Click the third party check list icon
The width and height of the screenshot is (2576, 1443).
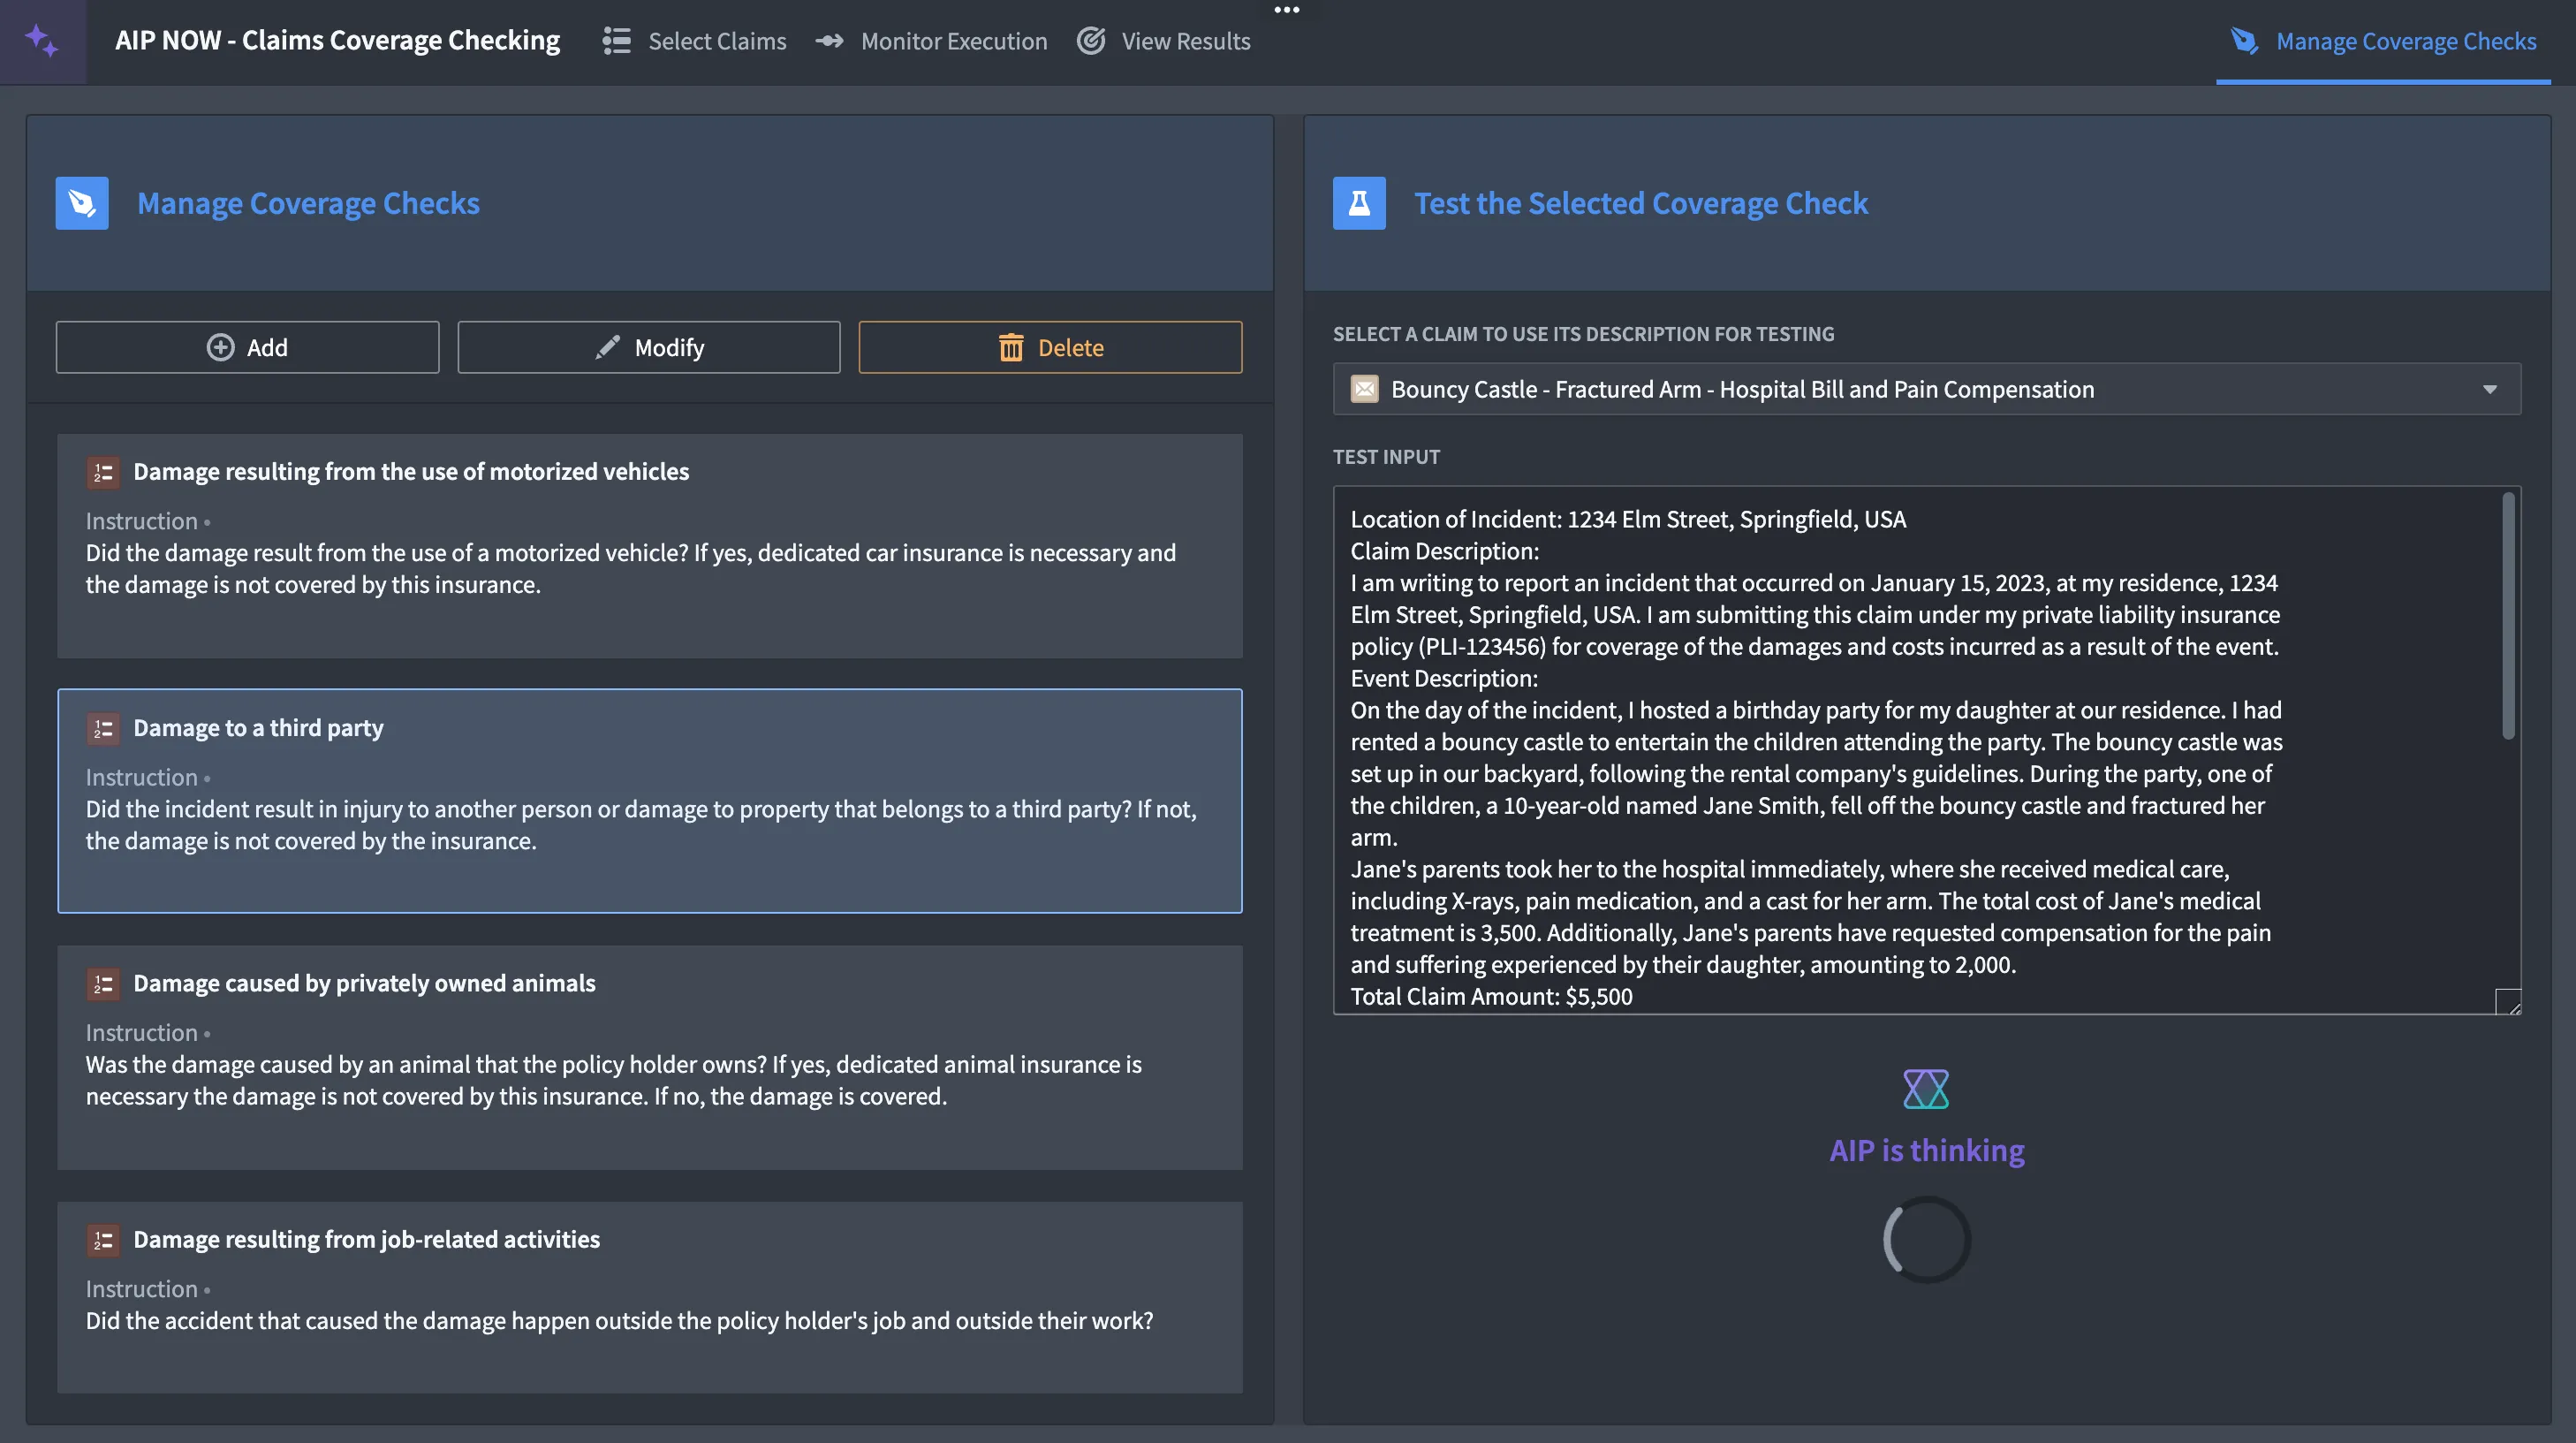pyautogui.click(x=103, y=728)
